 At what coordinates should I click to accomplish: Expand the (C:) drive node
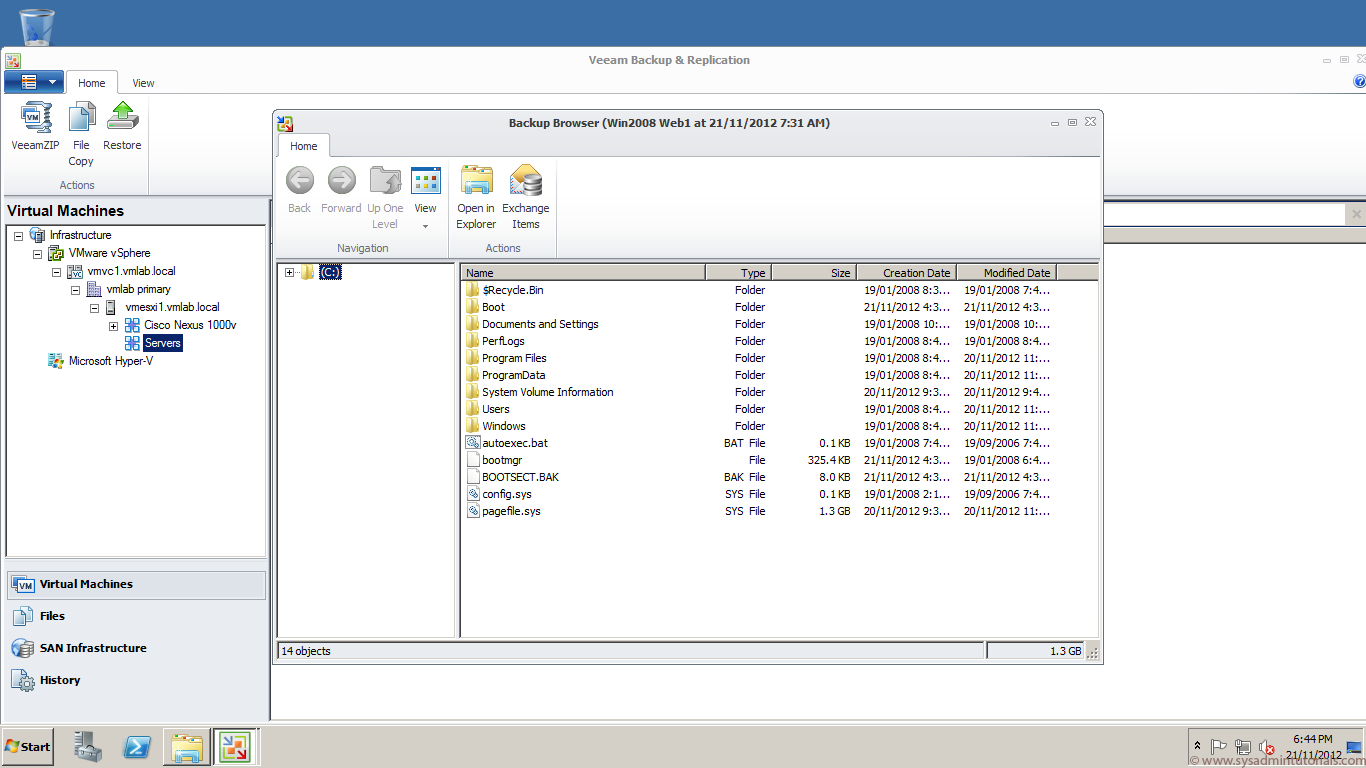click(289, 272)
